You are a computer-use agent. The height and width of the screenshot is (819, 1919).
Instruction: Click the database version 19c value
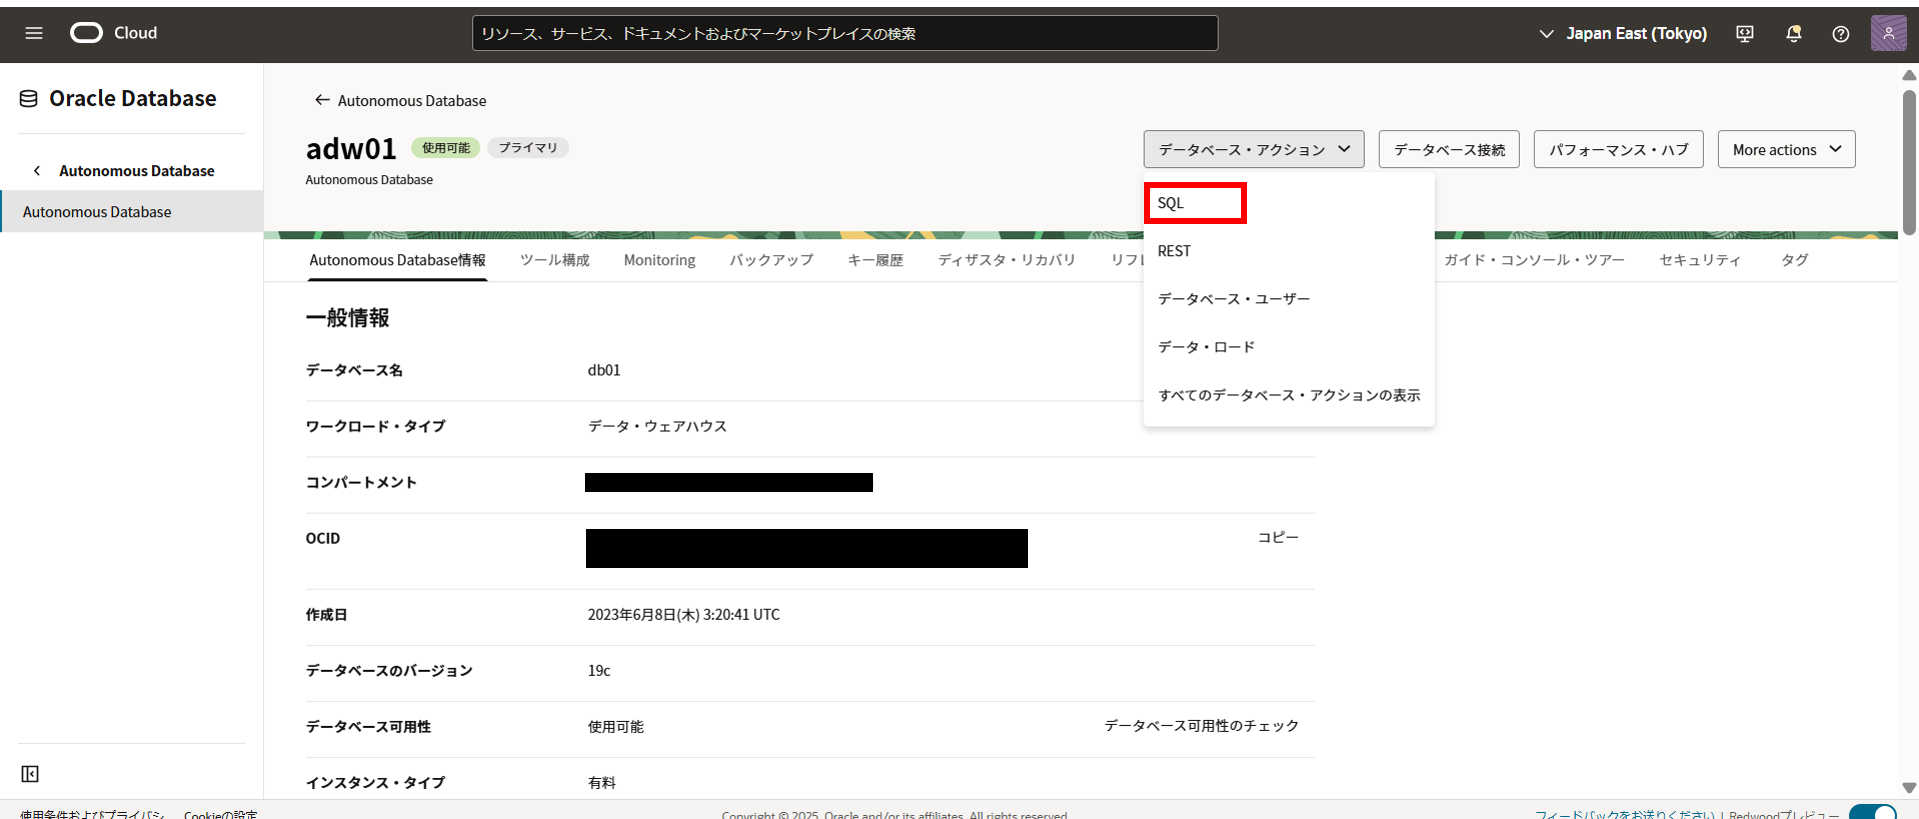[599, 670]
